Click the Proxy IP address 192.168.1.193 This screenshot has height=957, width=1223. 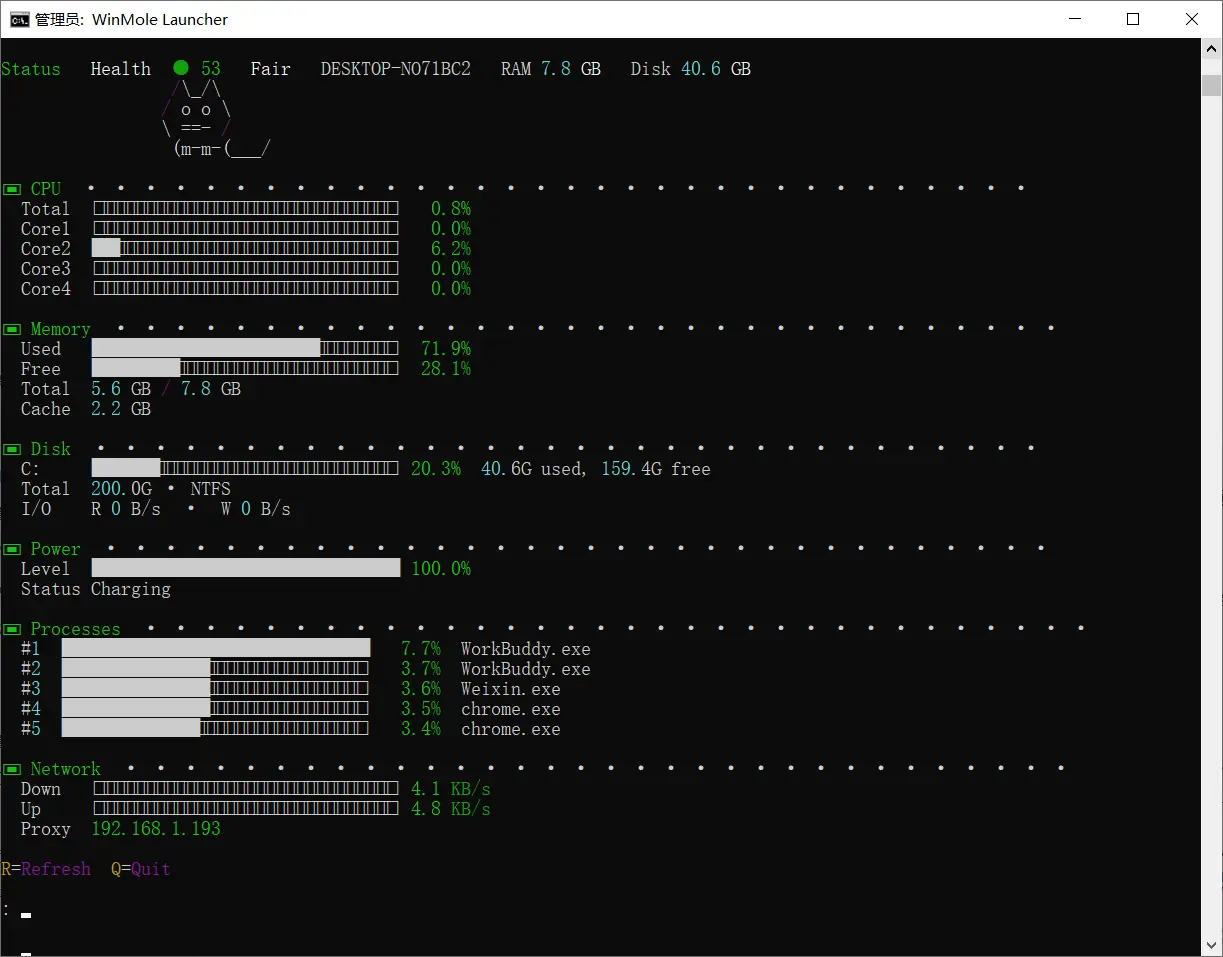coord(156,829)
